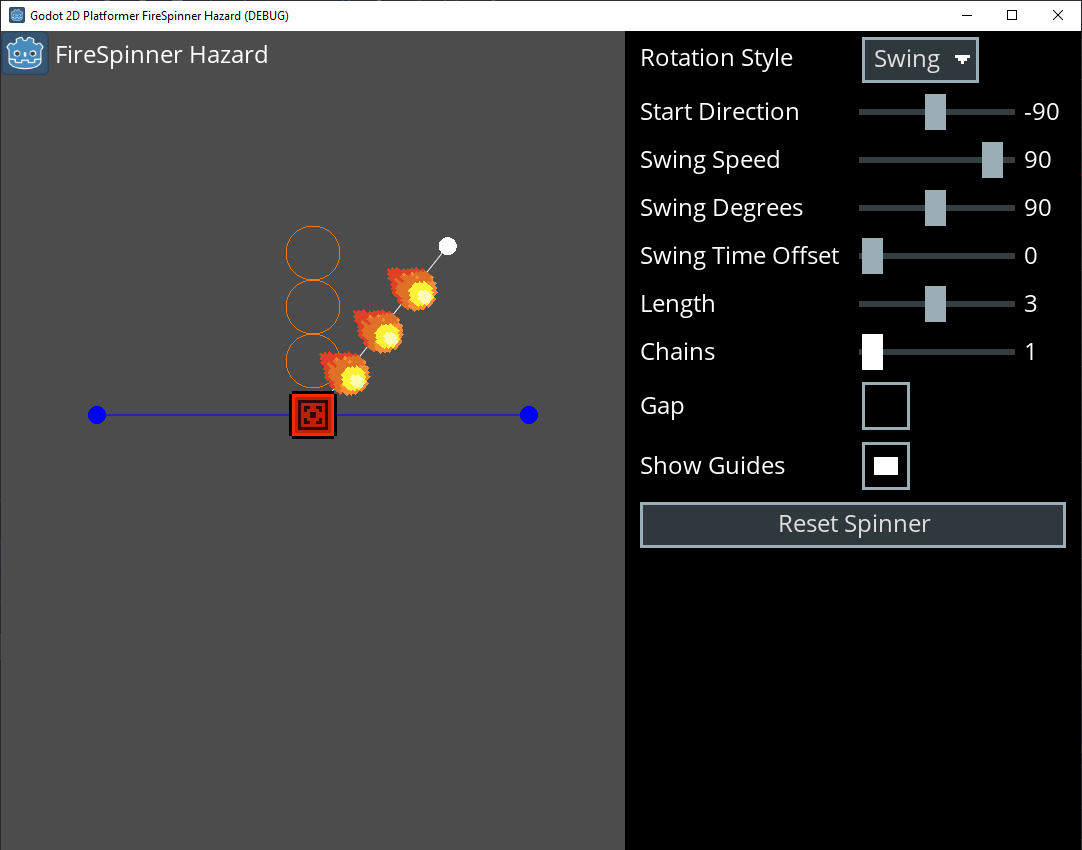Click the Chains slider track
The image size is (1082, 850).
(938, 351)
